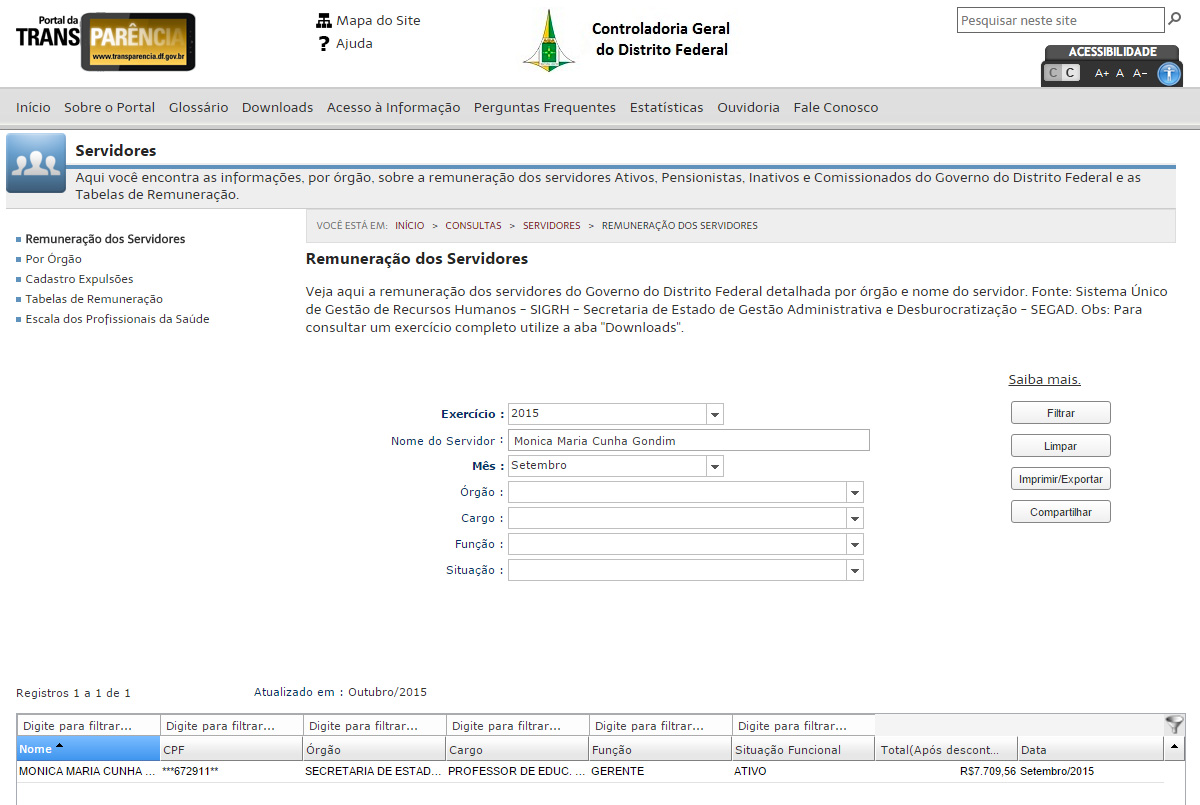Toggle the high contrast C switch
The image size is (1200, 805).
click(x=1061, y=73)
